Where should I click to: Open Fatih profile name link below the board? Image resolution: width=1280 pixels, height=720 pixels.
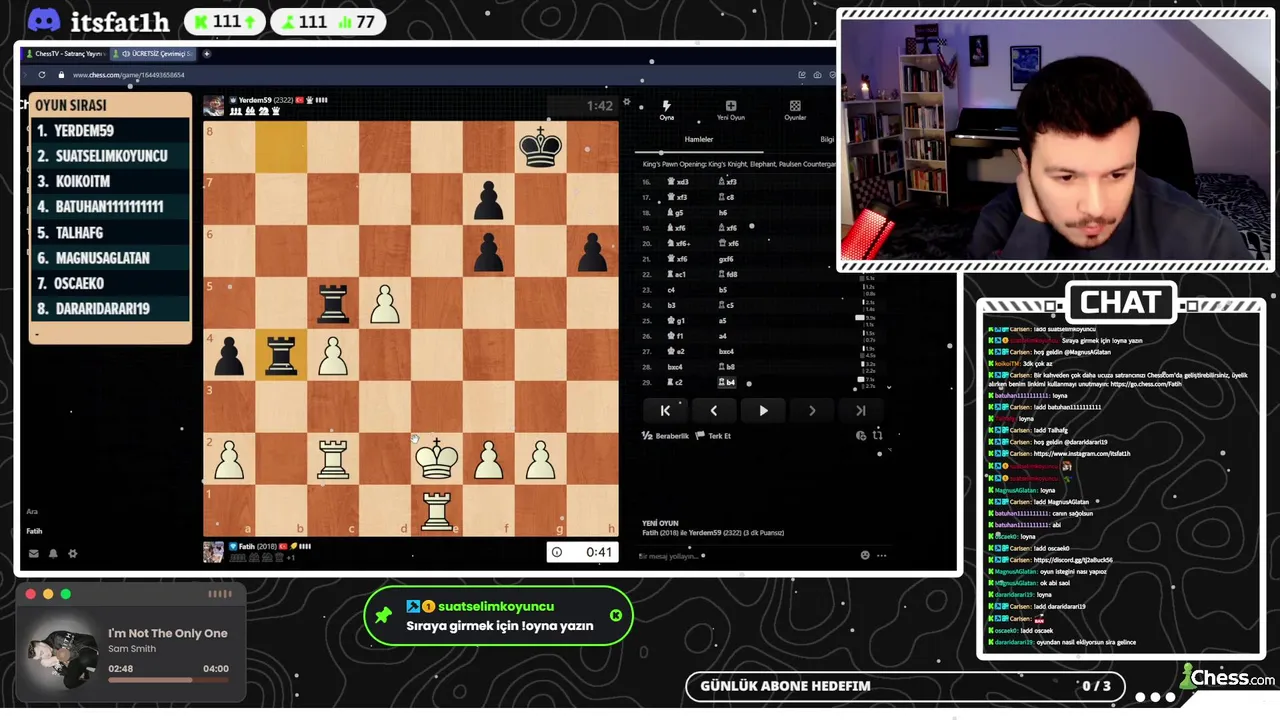click(246, 547)
